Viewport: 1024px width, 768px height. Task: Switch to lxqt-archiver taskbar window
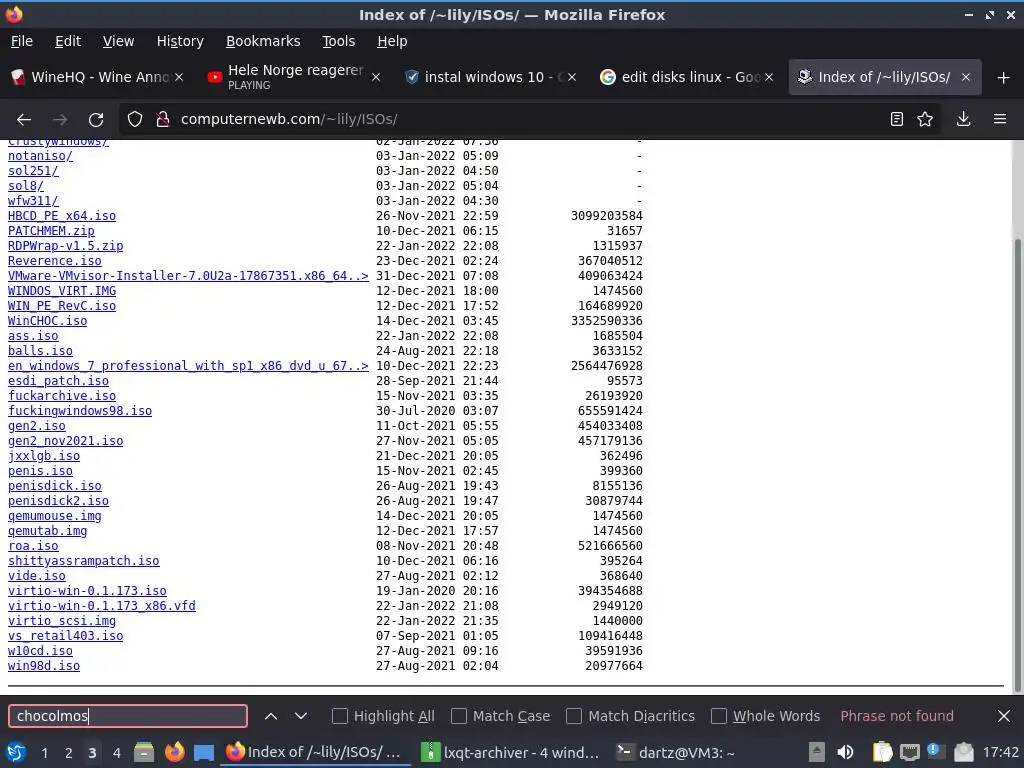click(x=510, y=753)
